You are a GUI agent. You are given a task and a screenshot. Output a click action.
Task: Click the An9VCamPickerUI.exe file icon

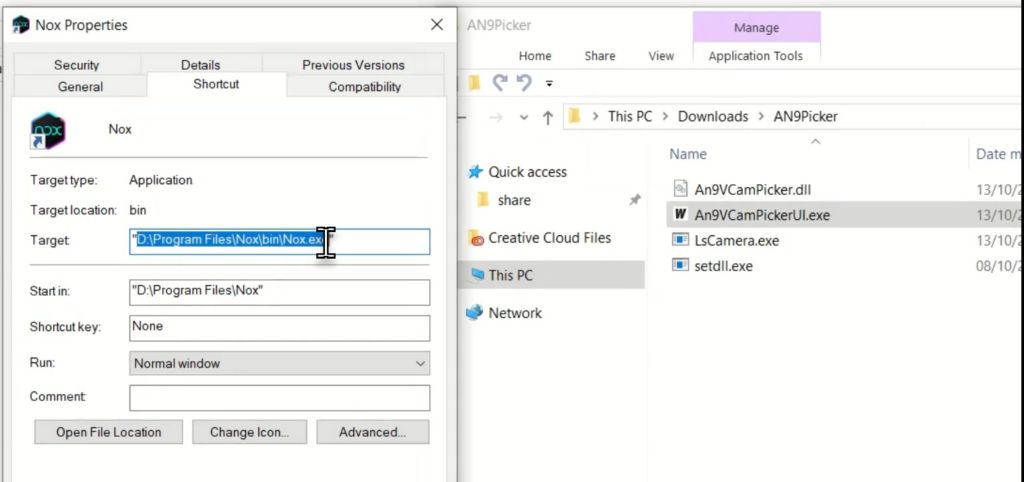tap(680, 214)
